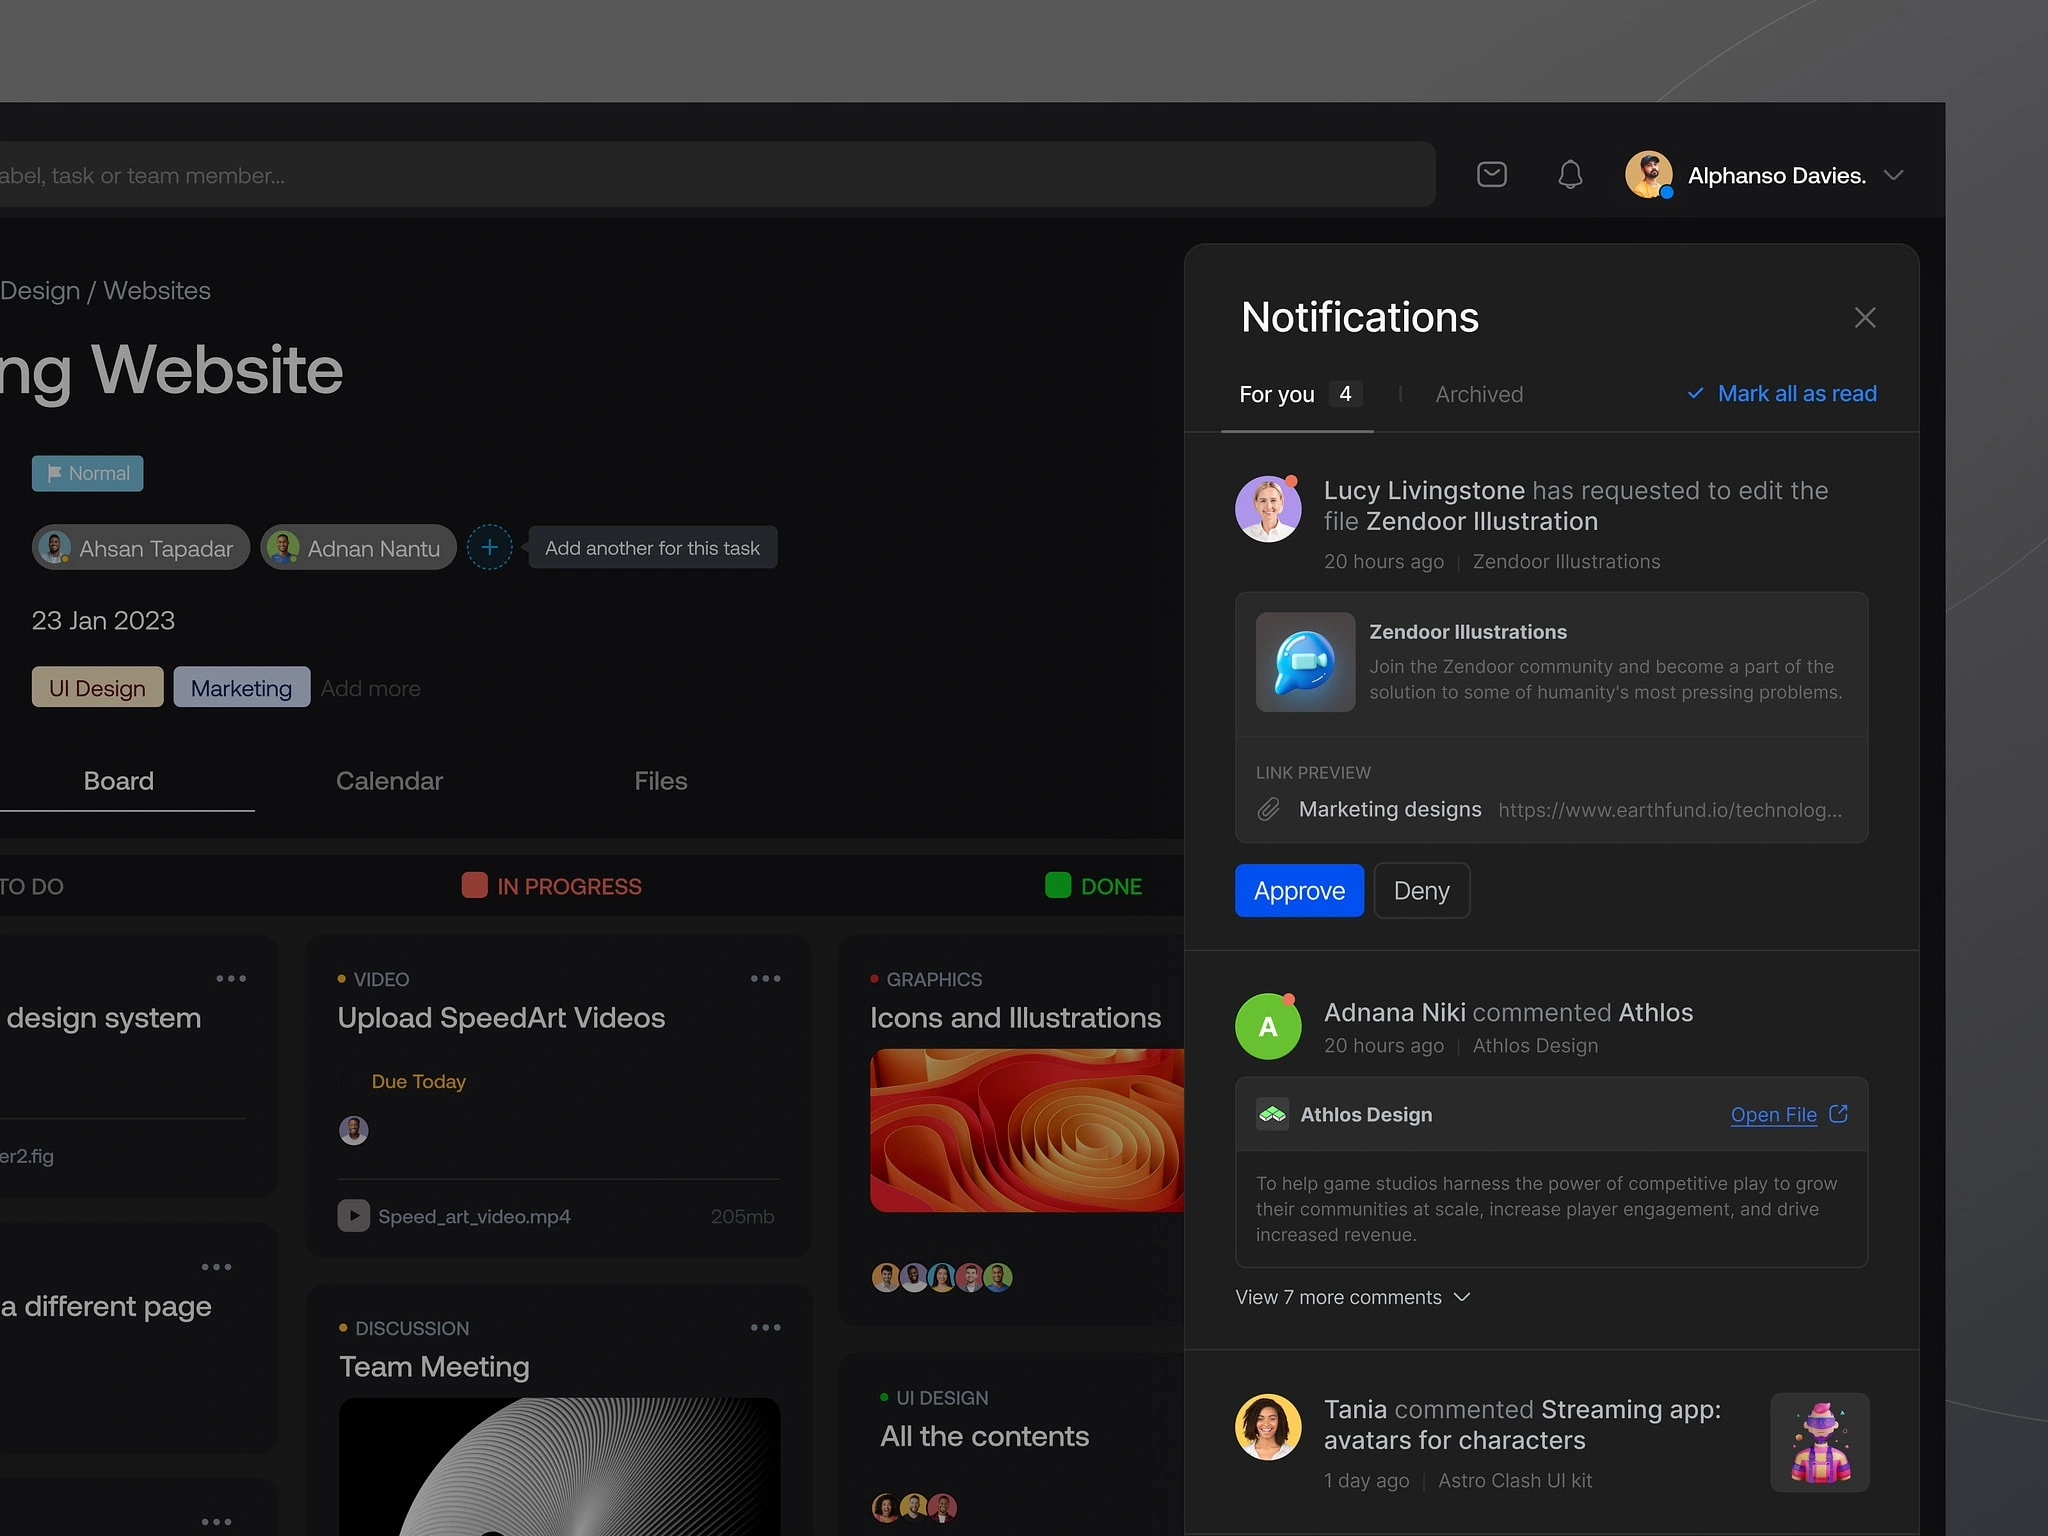Image resolution: width=2048 pixels, height=1536 pixels.
Task: Approve Lucy's edit request
Action: [1299, 890]
